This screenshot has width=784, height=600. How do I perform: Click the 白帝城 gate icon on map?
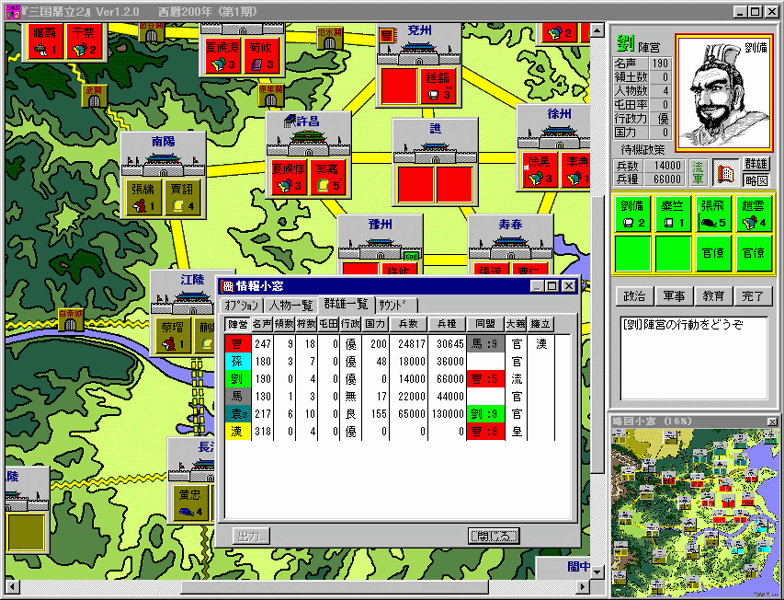[x=70, y=320]
